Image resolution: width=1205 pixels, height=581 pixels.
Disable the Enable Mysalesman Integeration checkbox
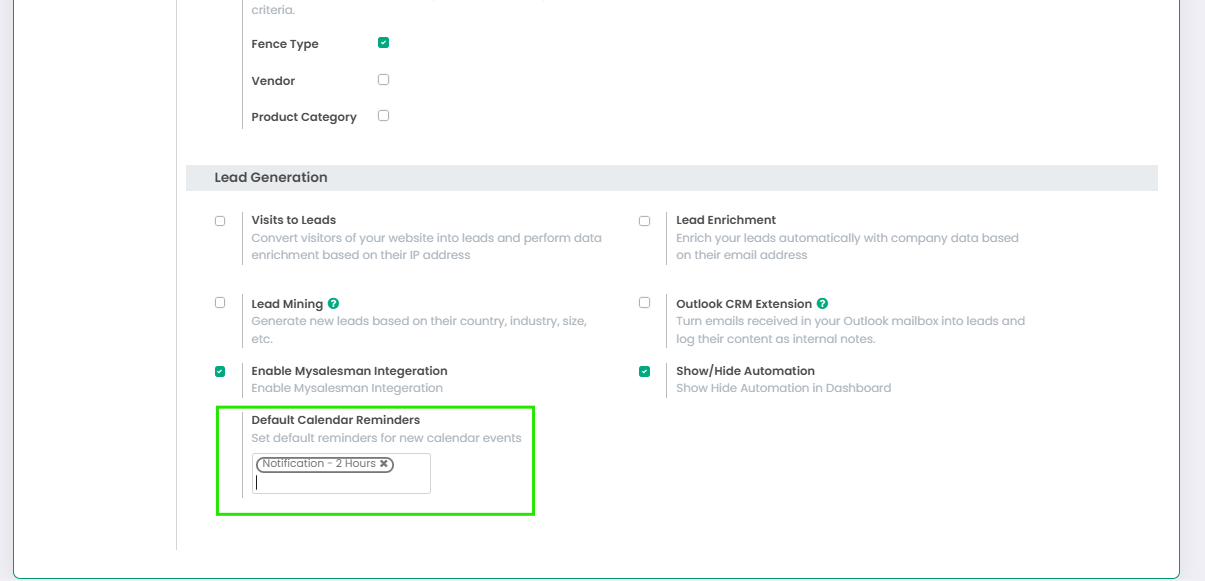click(x=220, y=371)
